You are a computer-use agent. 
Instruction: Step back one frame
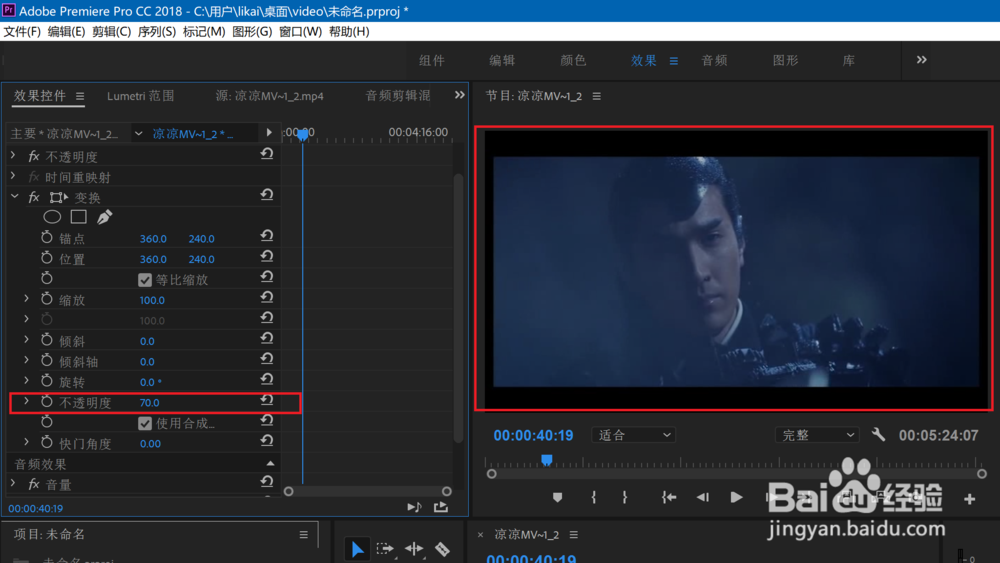(x=702, y=497)
